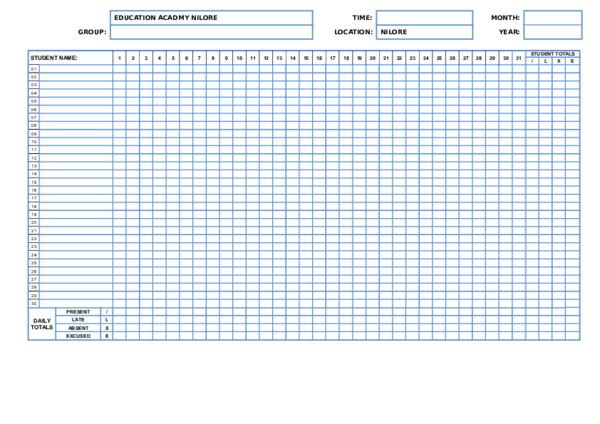Image resolution: width=600 pixels, height=424 pixels.
Task: Click the TIME: label
Action: [362, 18]
